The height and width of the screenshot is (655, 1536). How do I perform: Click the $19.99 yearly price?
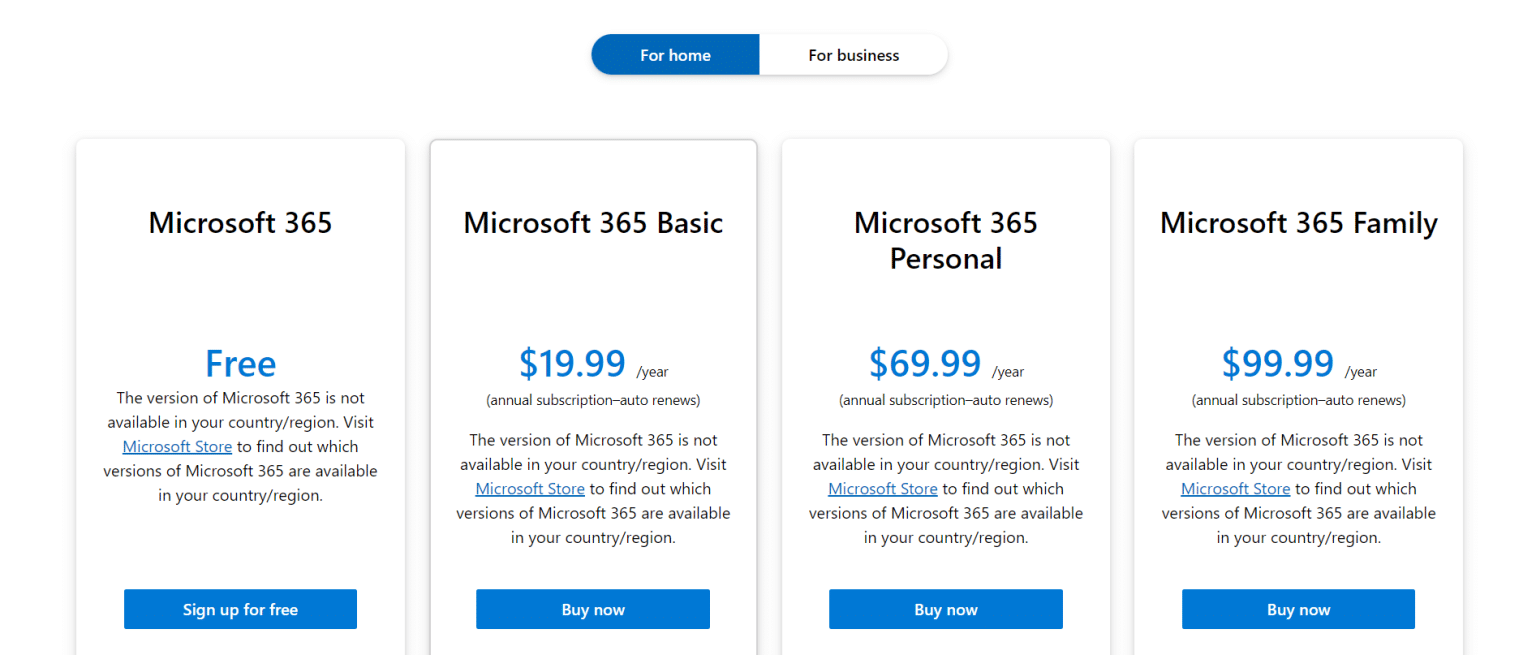coord(573,363)
